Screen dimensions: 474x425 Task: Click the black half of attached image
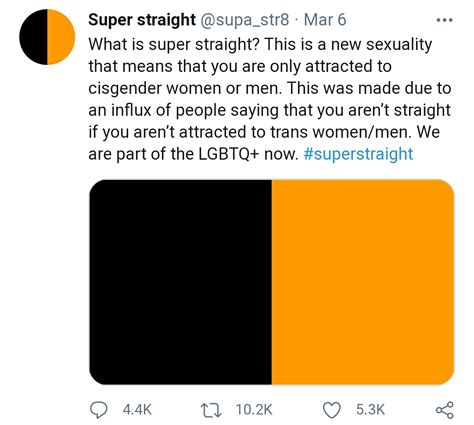[x=180, y=282]
